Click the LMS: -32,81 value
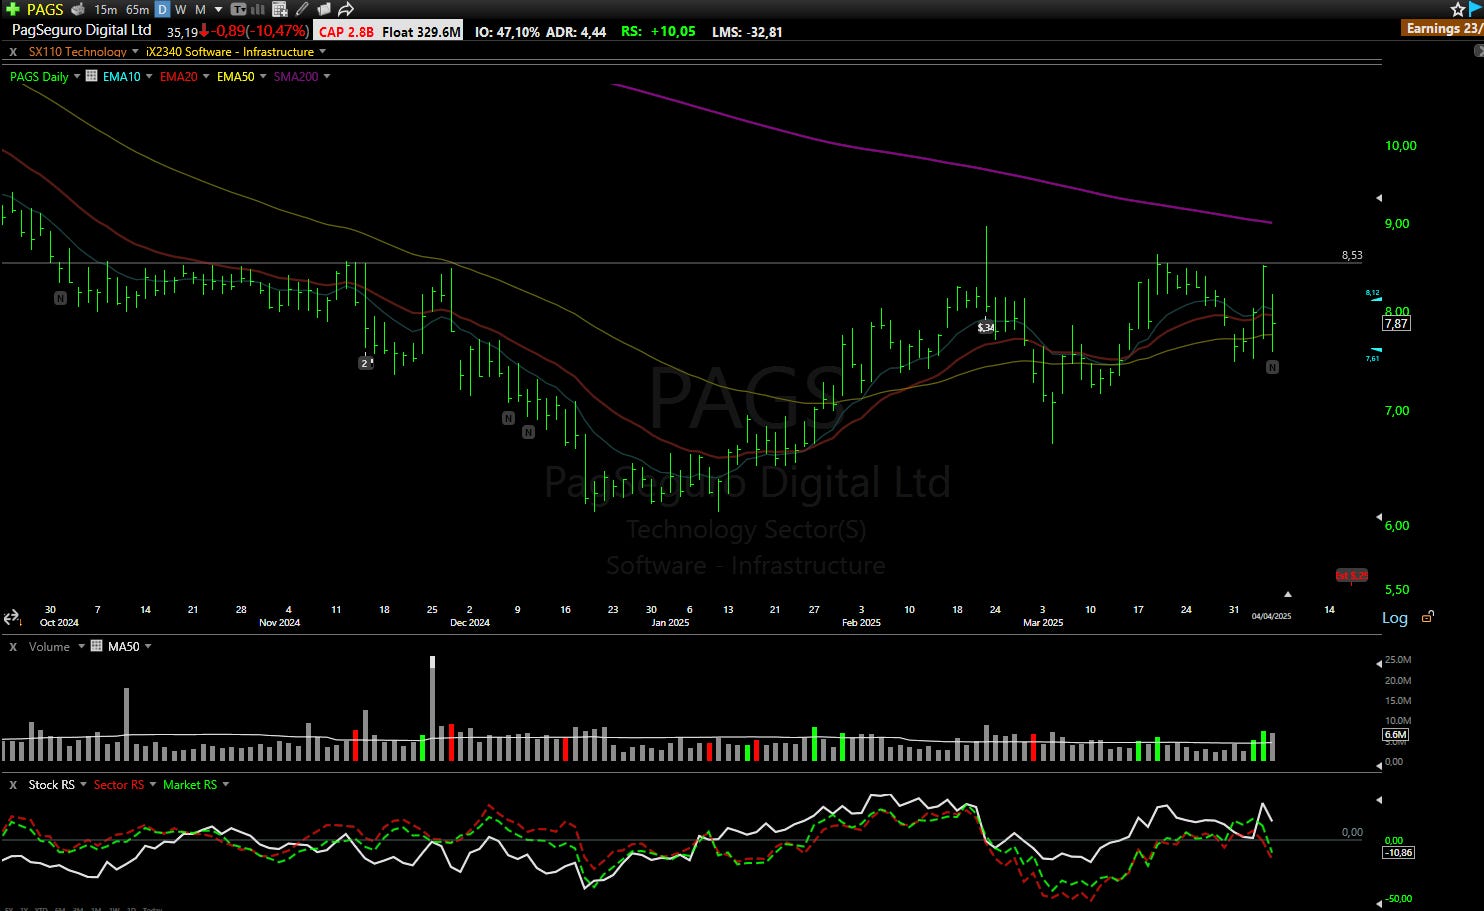 coord(747,32)
